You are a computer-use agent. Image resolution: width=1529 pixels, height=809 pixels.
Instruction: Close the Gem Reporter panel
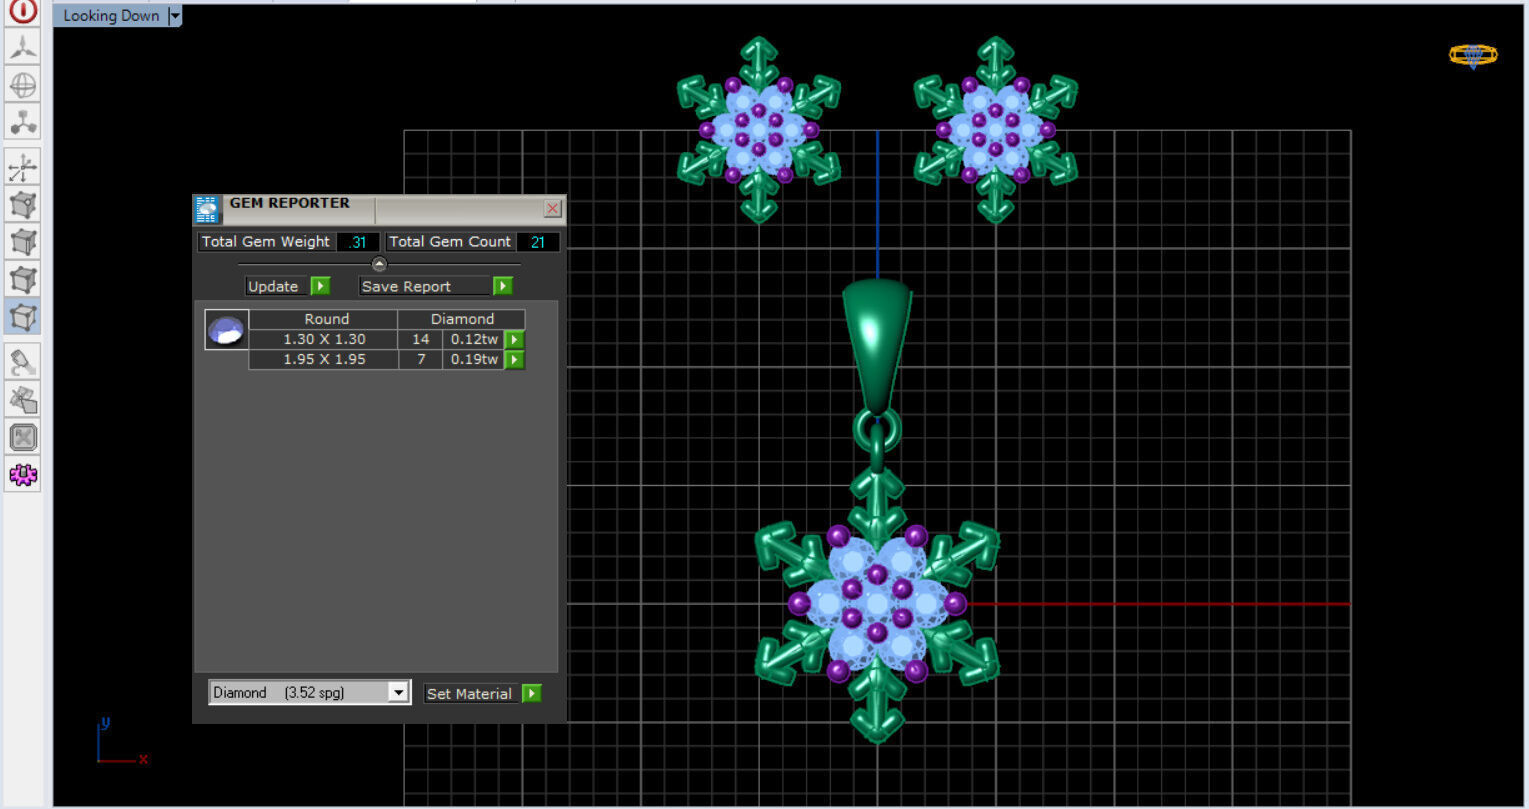(552, 208)
